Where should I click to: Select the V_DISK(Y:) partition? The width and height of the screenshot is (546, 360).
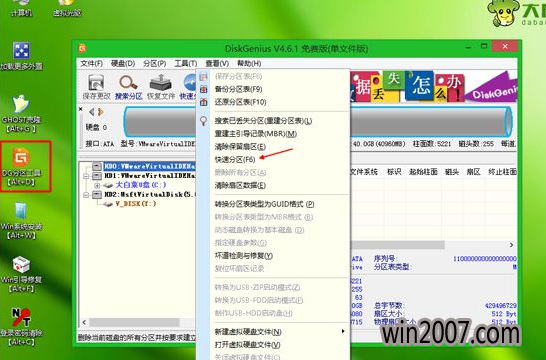click(x=136, y=204)
